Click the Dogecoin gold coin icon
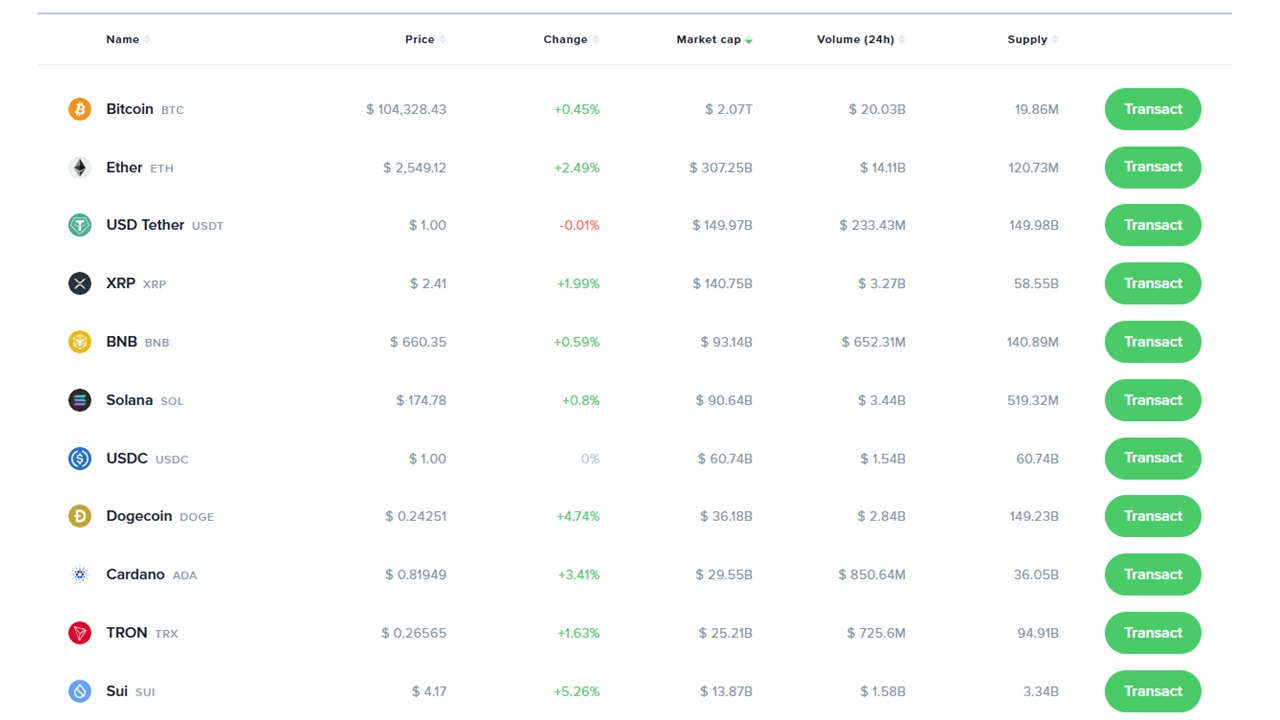Image resolution: width=1280 pixels, height=720 pixels. [x=79, y=516]
